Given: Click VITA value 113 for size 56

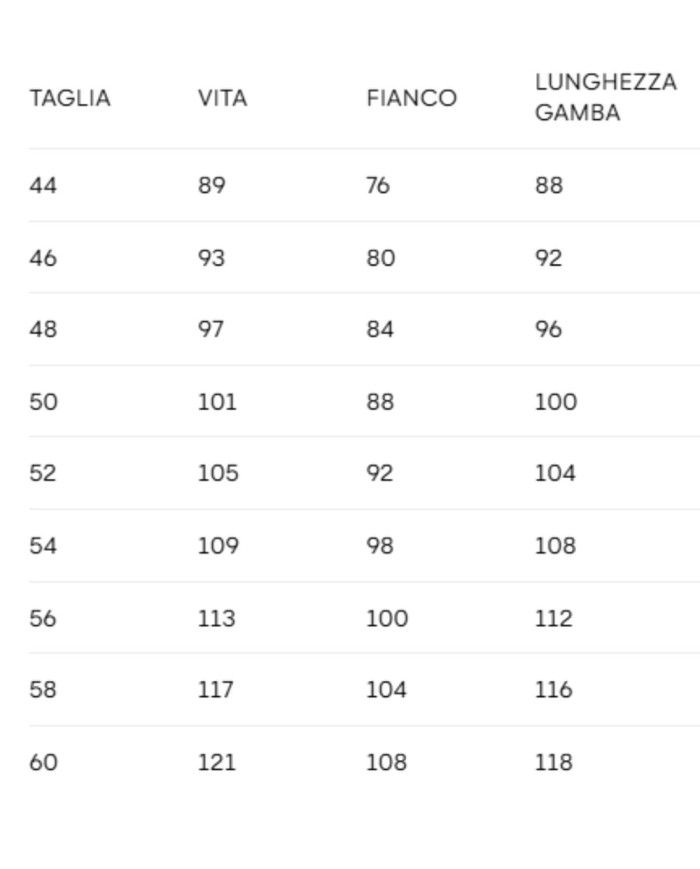Looking at the screenshot, I should [x=216, y=618].
